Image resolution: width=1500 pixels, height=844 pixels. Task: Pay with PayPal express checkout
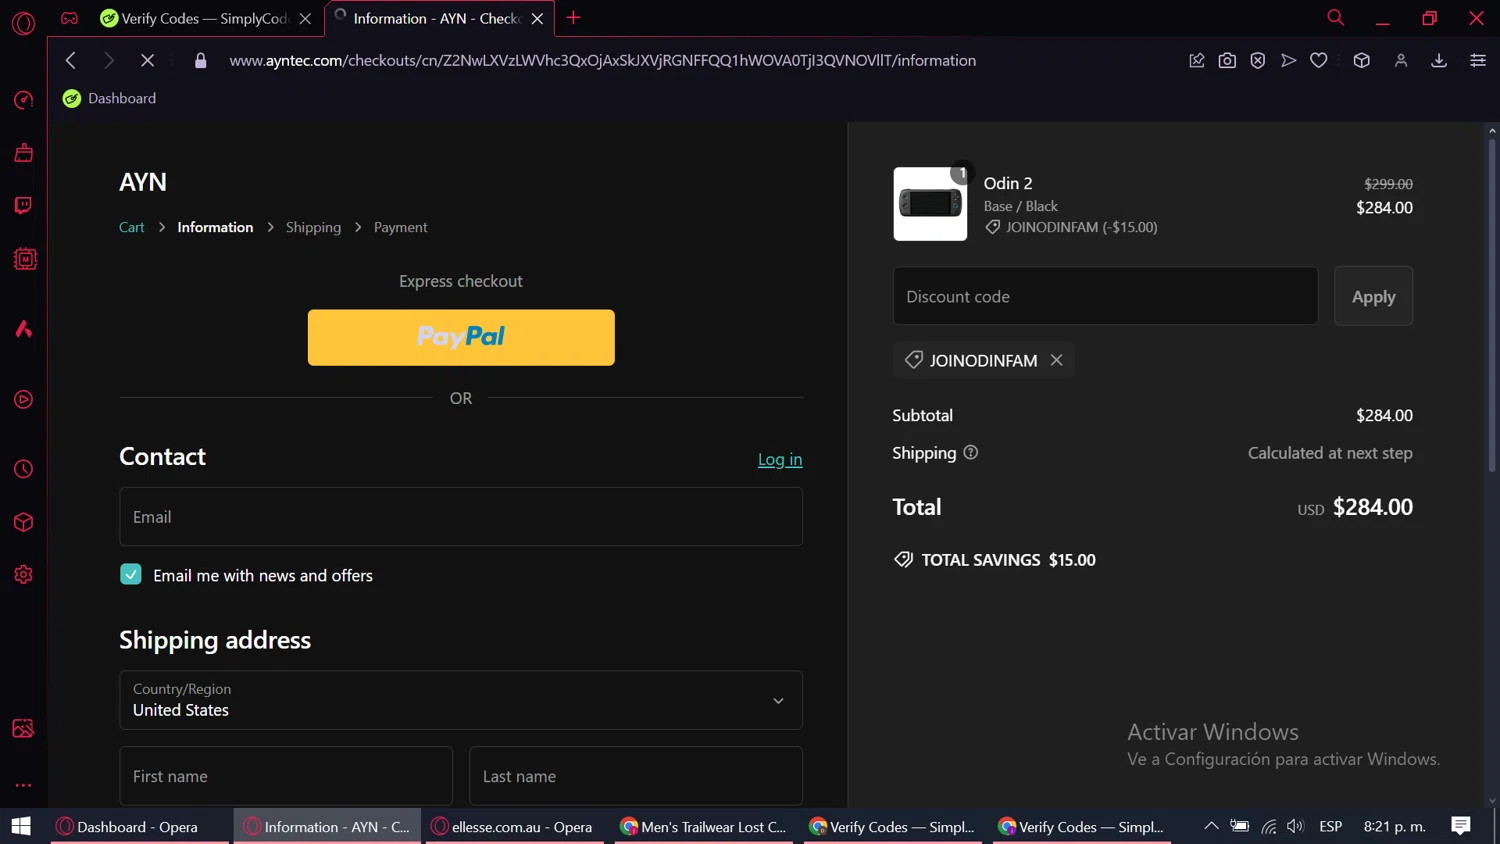(461, 337)
